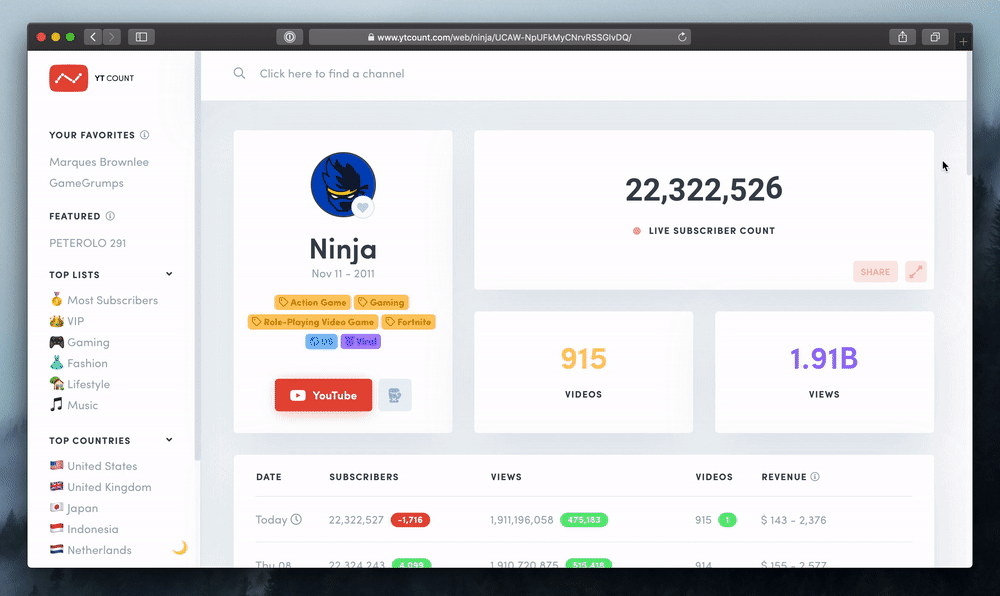The height and width of the screenshot is (596, 1000).
Task: Expand live counter with fullscreen arrows icon
Action: [916, 272]
